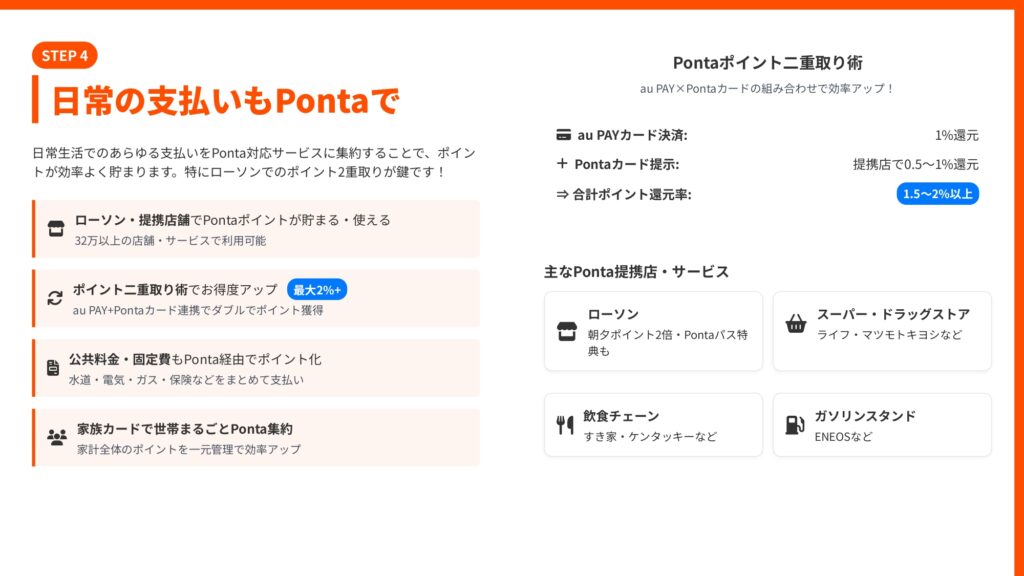Click the すき家・ケンタッキーなど subtitle text

click(x=650, y=437)
